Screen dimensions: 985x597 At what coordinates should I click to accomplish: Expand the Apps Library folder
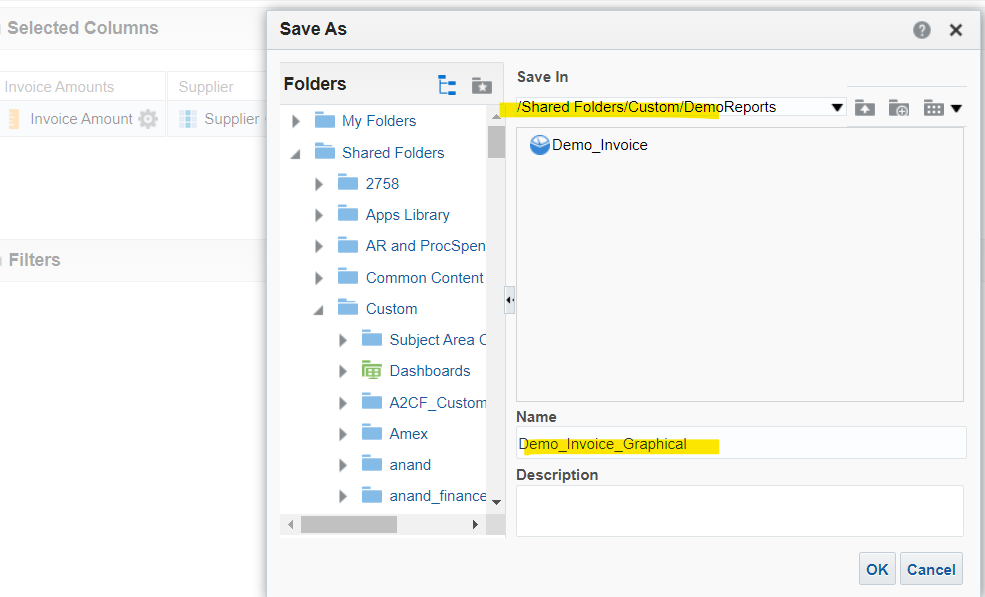point(319,215)
